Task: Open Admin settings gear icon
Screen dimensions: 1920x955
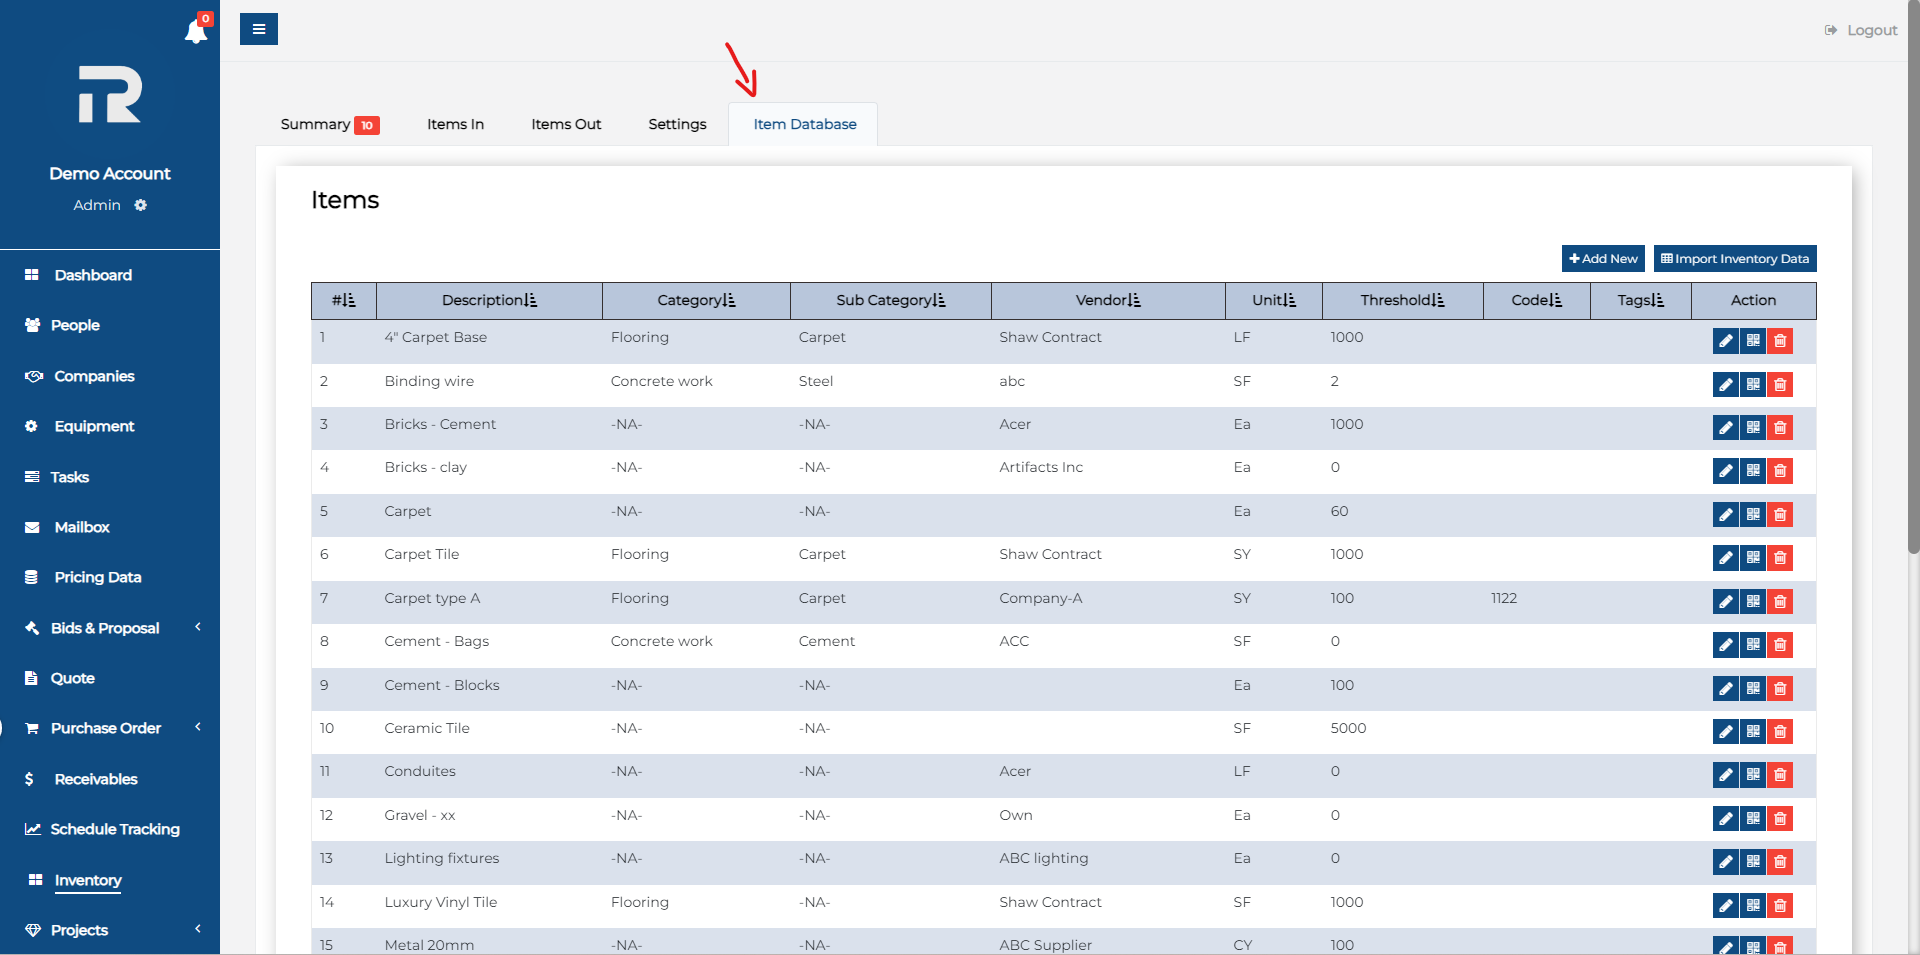Action: pyautogui.click(x=141, y=205)
